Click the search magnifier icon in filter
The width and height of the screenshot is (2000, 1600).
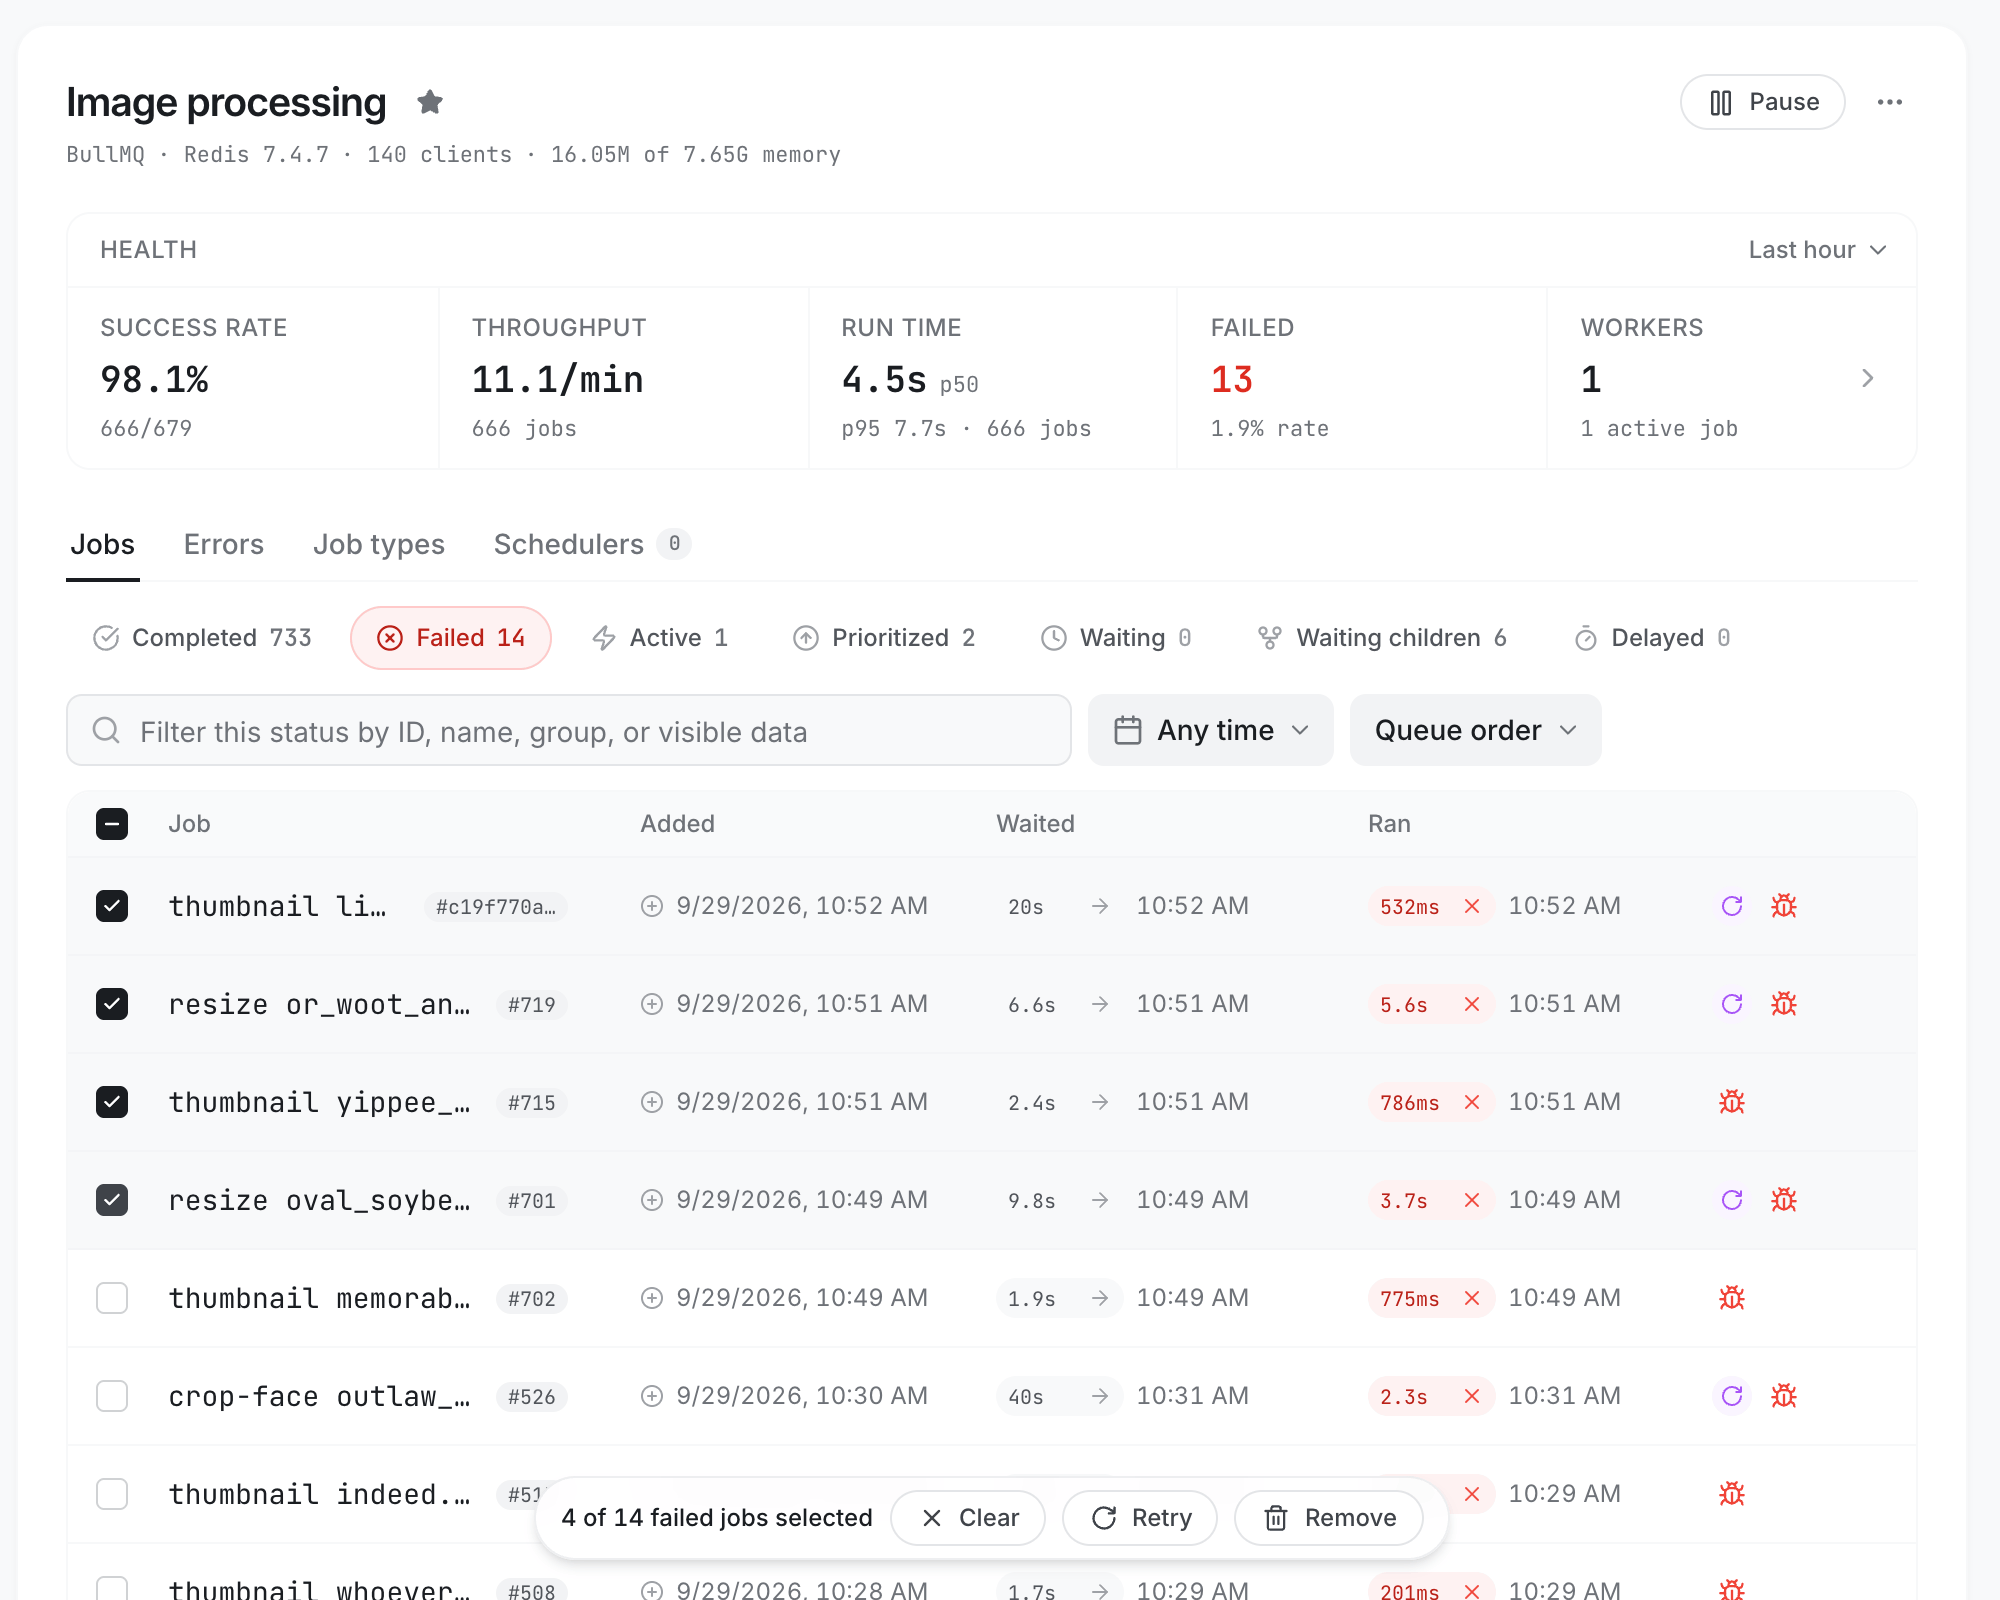(106, 731)
